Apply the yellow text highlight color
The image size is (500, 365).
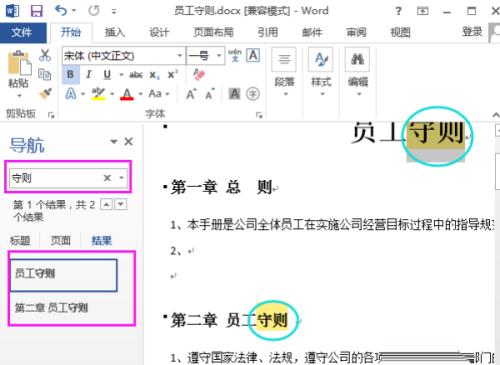point(98,94)
